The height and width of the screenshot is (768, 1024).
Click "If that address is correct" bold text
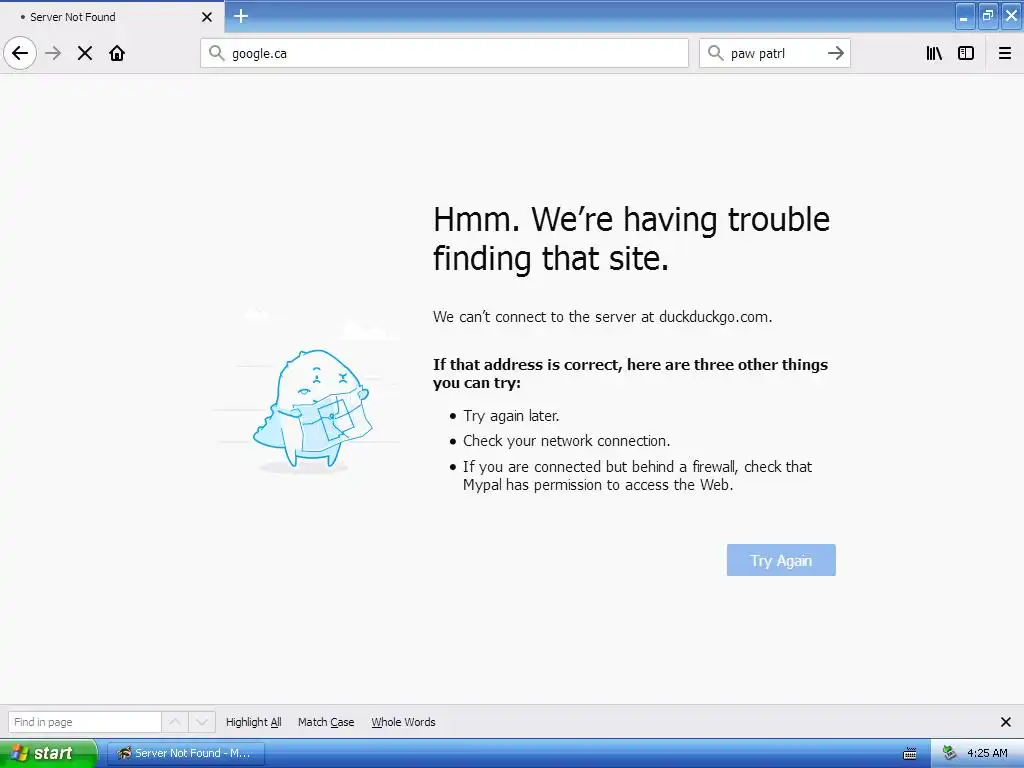click(x=630, y=373)
